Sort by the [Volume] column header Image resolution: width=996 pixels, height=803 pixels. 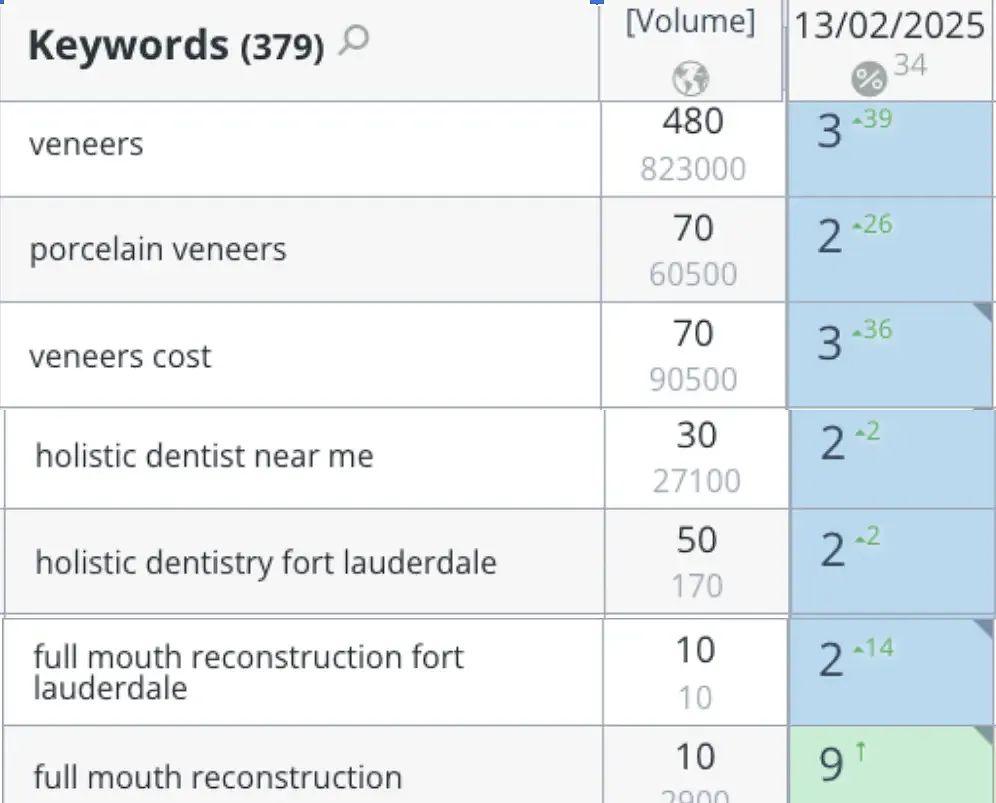[x=690, y=22]
